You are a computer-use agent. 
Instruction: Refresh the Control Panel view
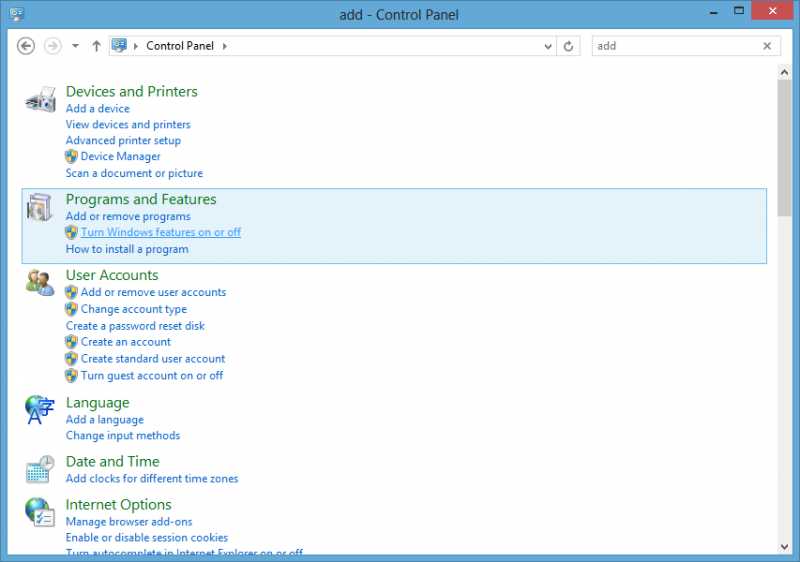(568, 46)
